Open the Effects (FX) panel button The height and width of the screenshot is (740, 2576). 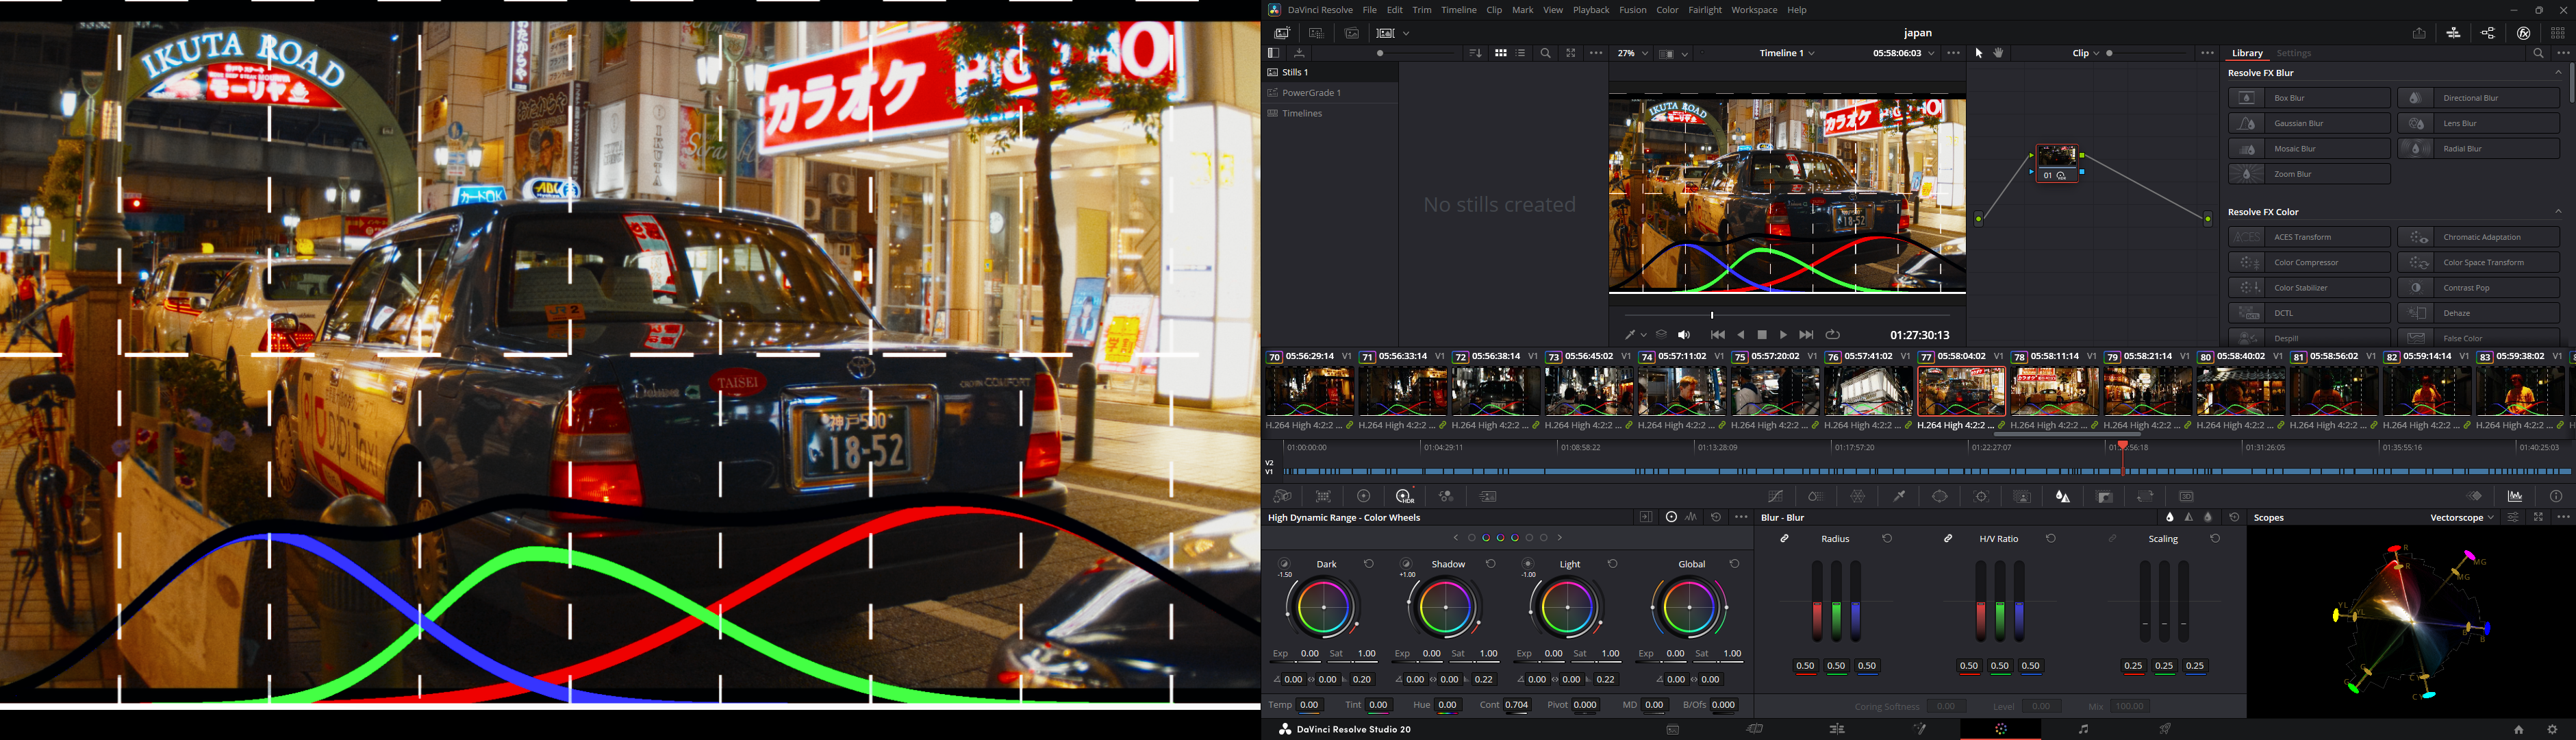tap(2523, 33)
